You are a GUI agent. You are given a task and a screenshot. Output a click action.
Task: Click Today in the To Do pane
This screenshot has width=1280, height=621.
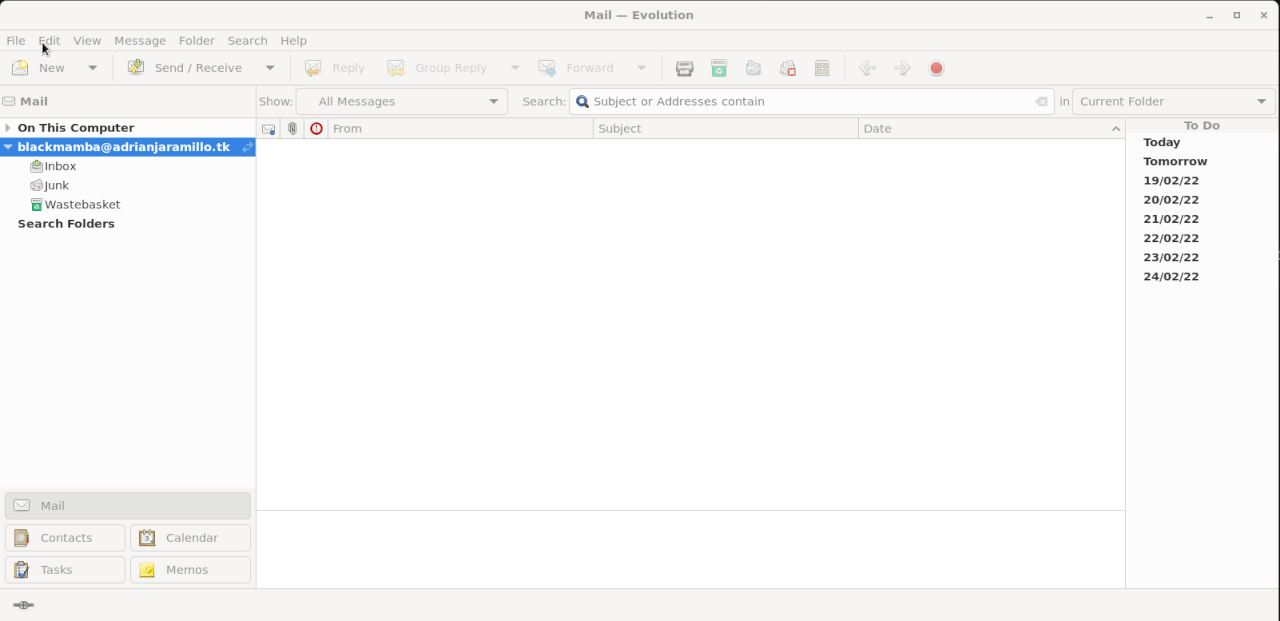(x=1162, y=142)
